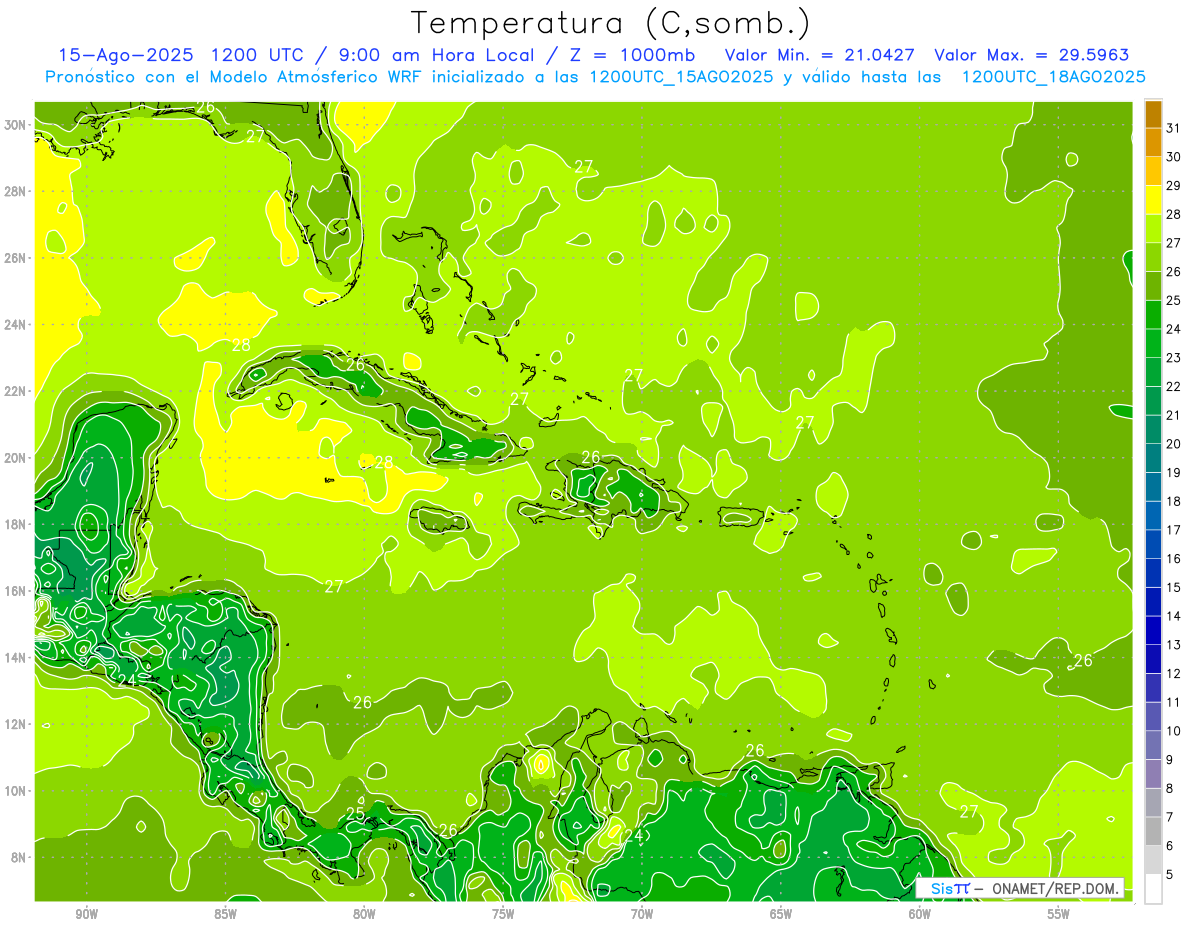Click the orange swatch between 30 and 31

coord(1153,143)
